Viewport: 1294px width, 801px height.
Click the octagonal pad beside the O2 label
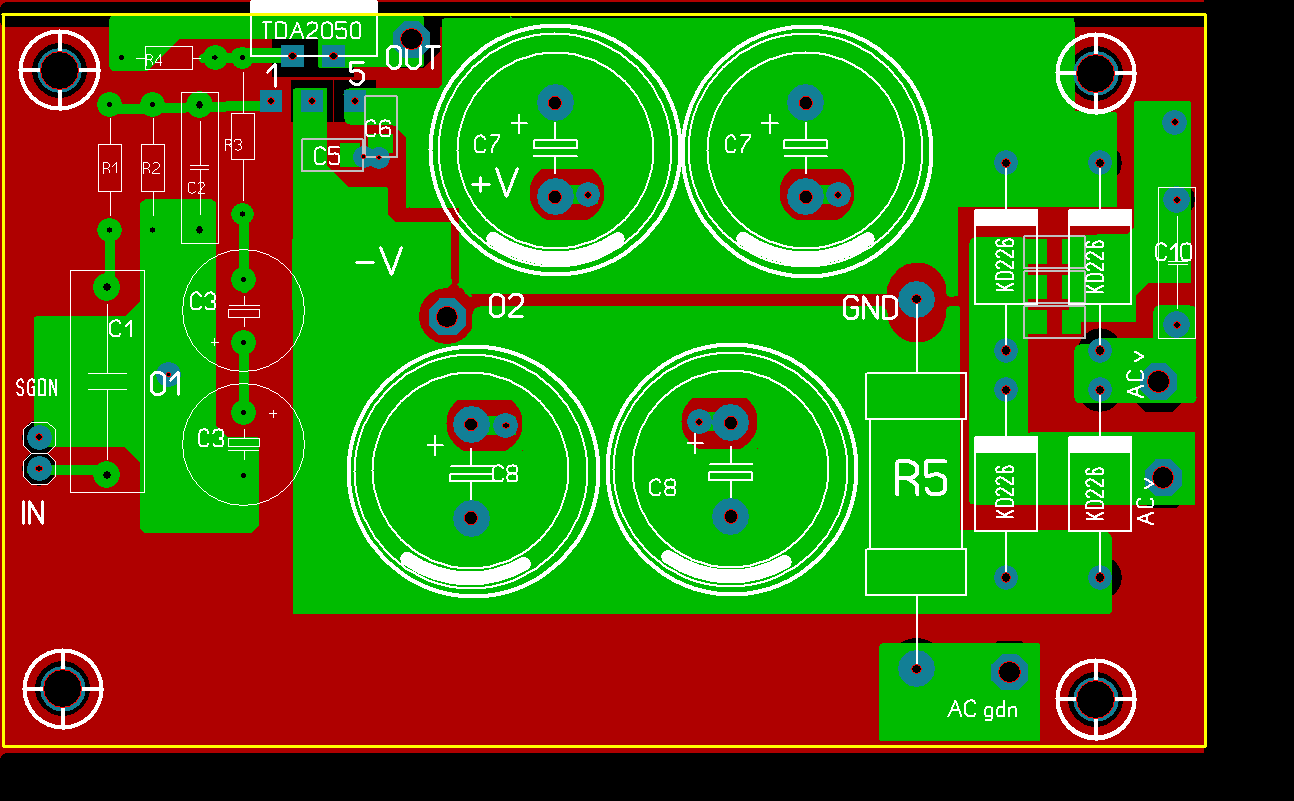click(447, 317)
